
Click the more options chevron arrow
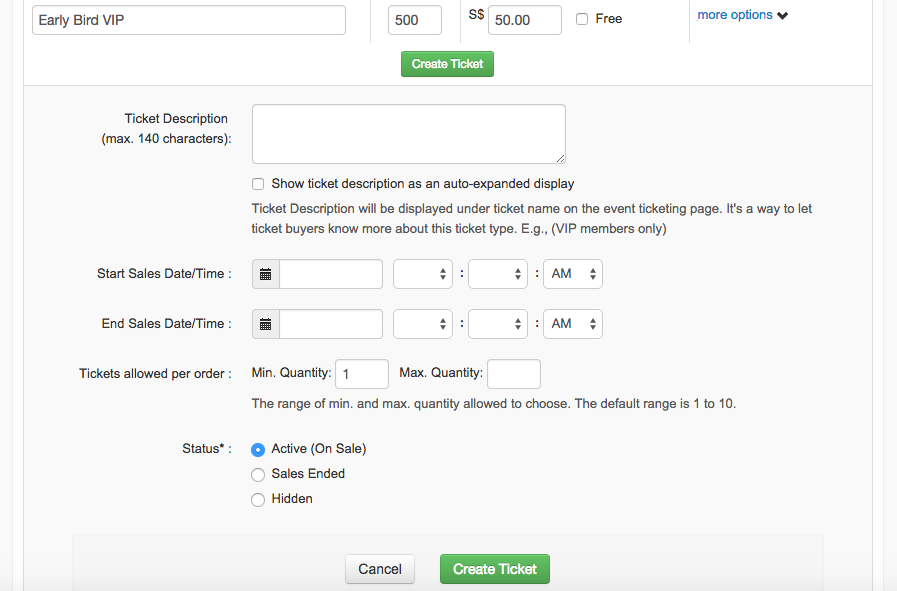[x=783, y=15]
